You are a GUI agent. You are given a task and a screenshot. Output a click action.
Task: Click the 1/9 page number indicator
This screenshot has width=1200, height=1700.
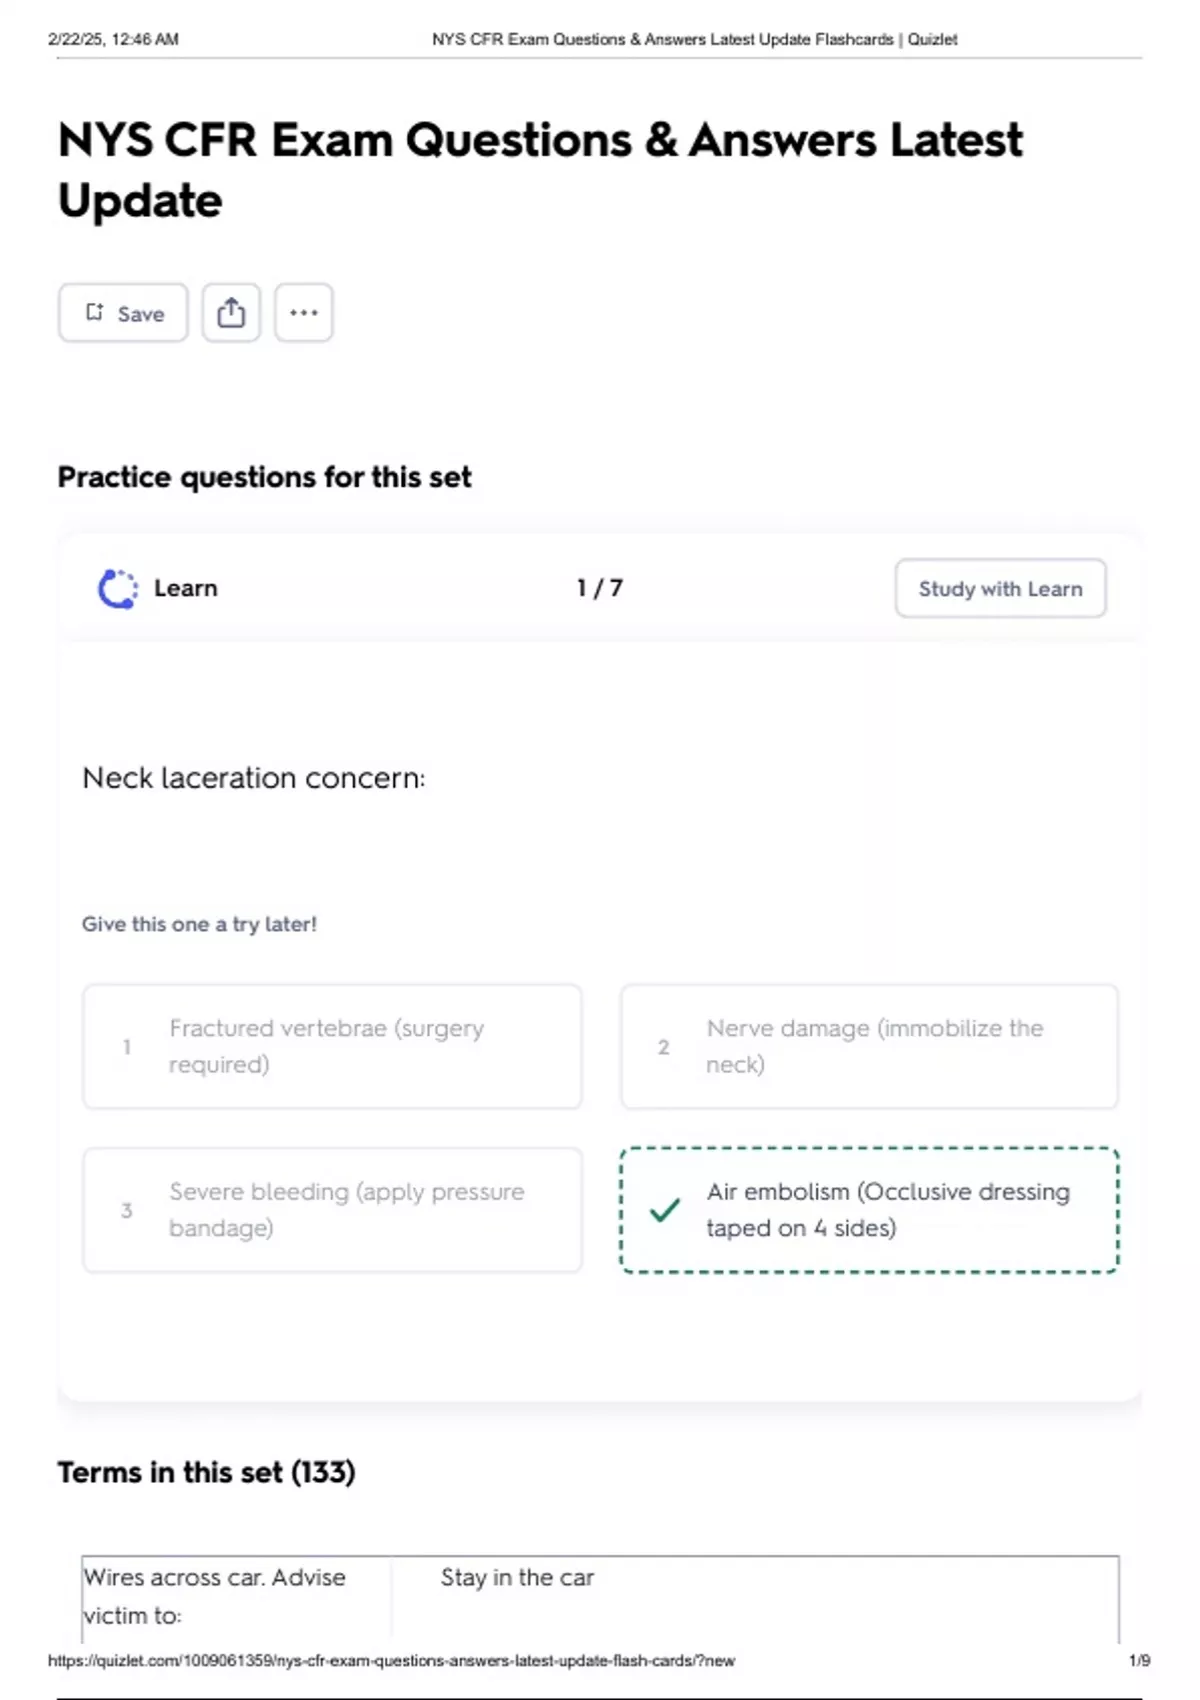click(1139, 1661)
